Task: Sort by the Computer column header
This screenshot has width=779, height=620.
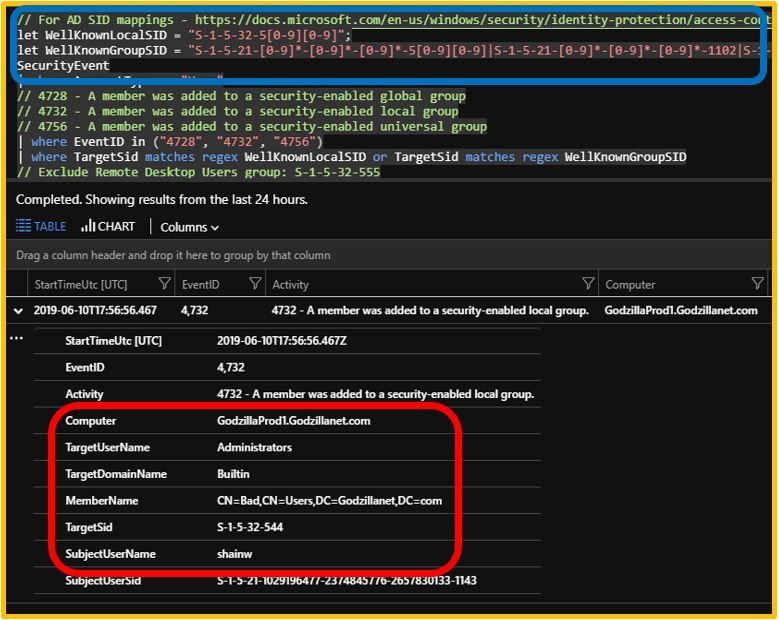Action: 630,285
